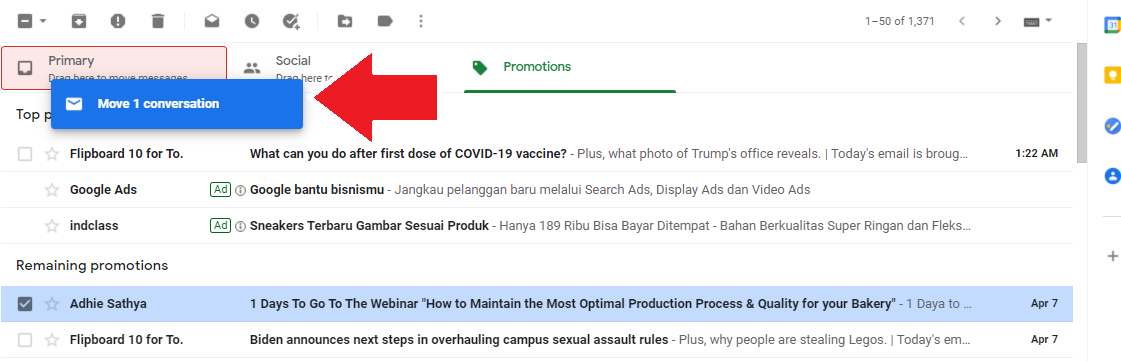Viewport: 1121px width, 361px height.
Task: Click the Report spam icon
Action: pos(118,21)
